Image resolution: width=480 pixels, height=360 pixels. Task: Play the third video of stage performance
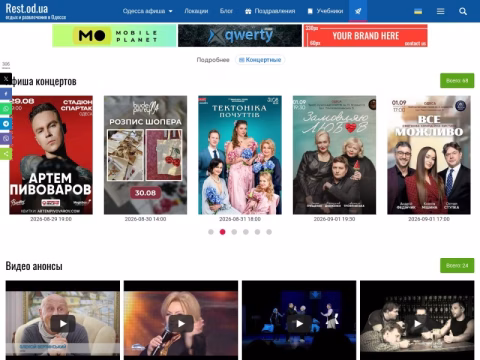pos(299,323)
